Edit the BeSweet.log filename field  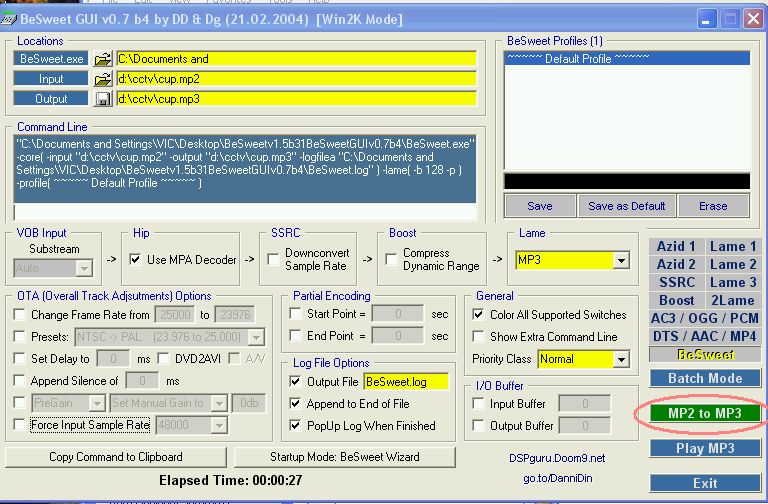(x=406, y=382)
